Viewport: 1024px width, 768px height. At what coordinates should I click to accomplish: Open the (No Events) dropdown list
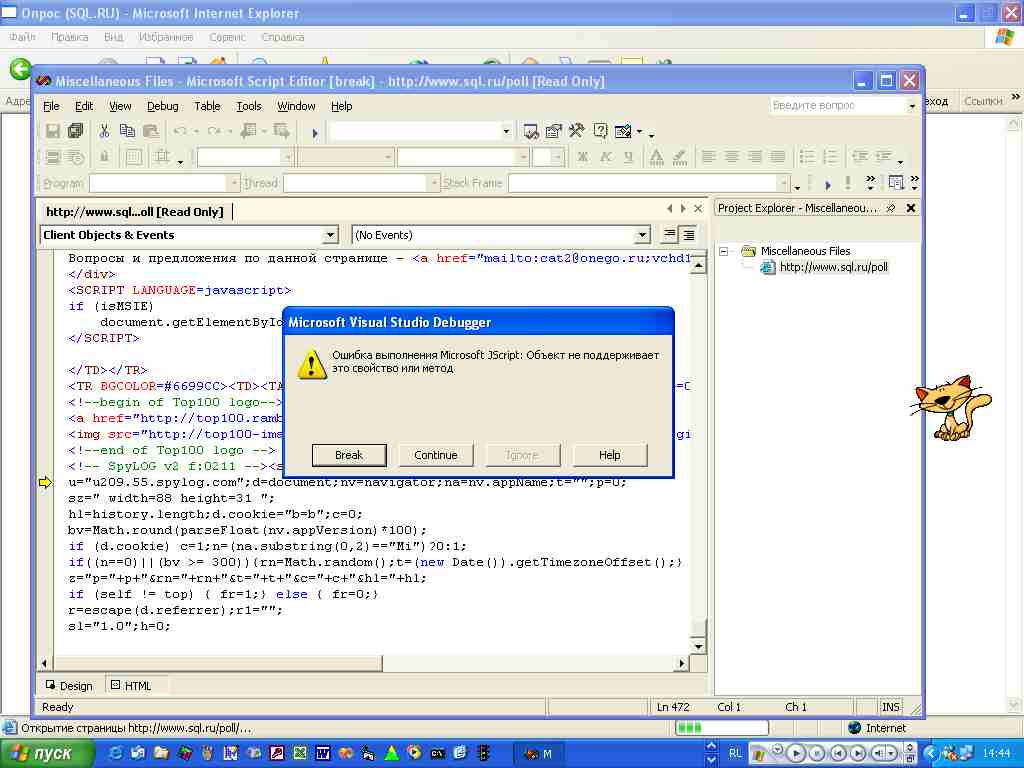(643, 235)
